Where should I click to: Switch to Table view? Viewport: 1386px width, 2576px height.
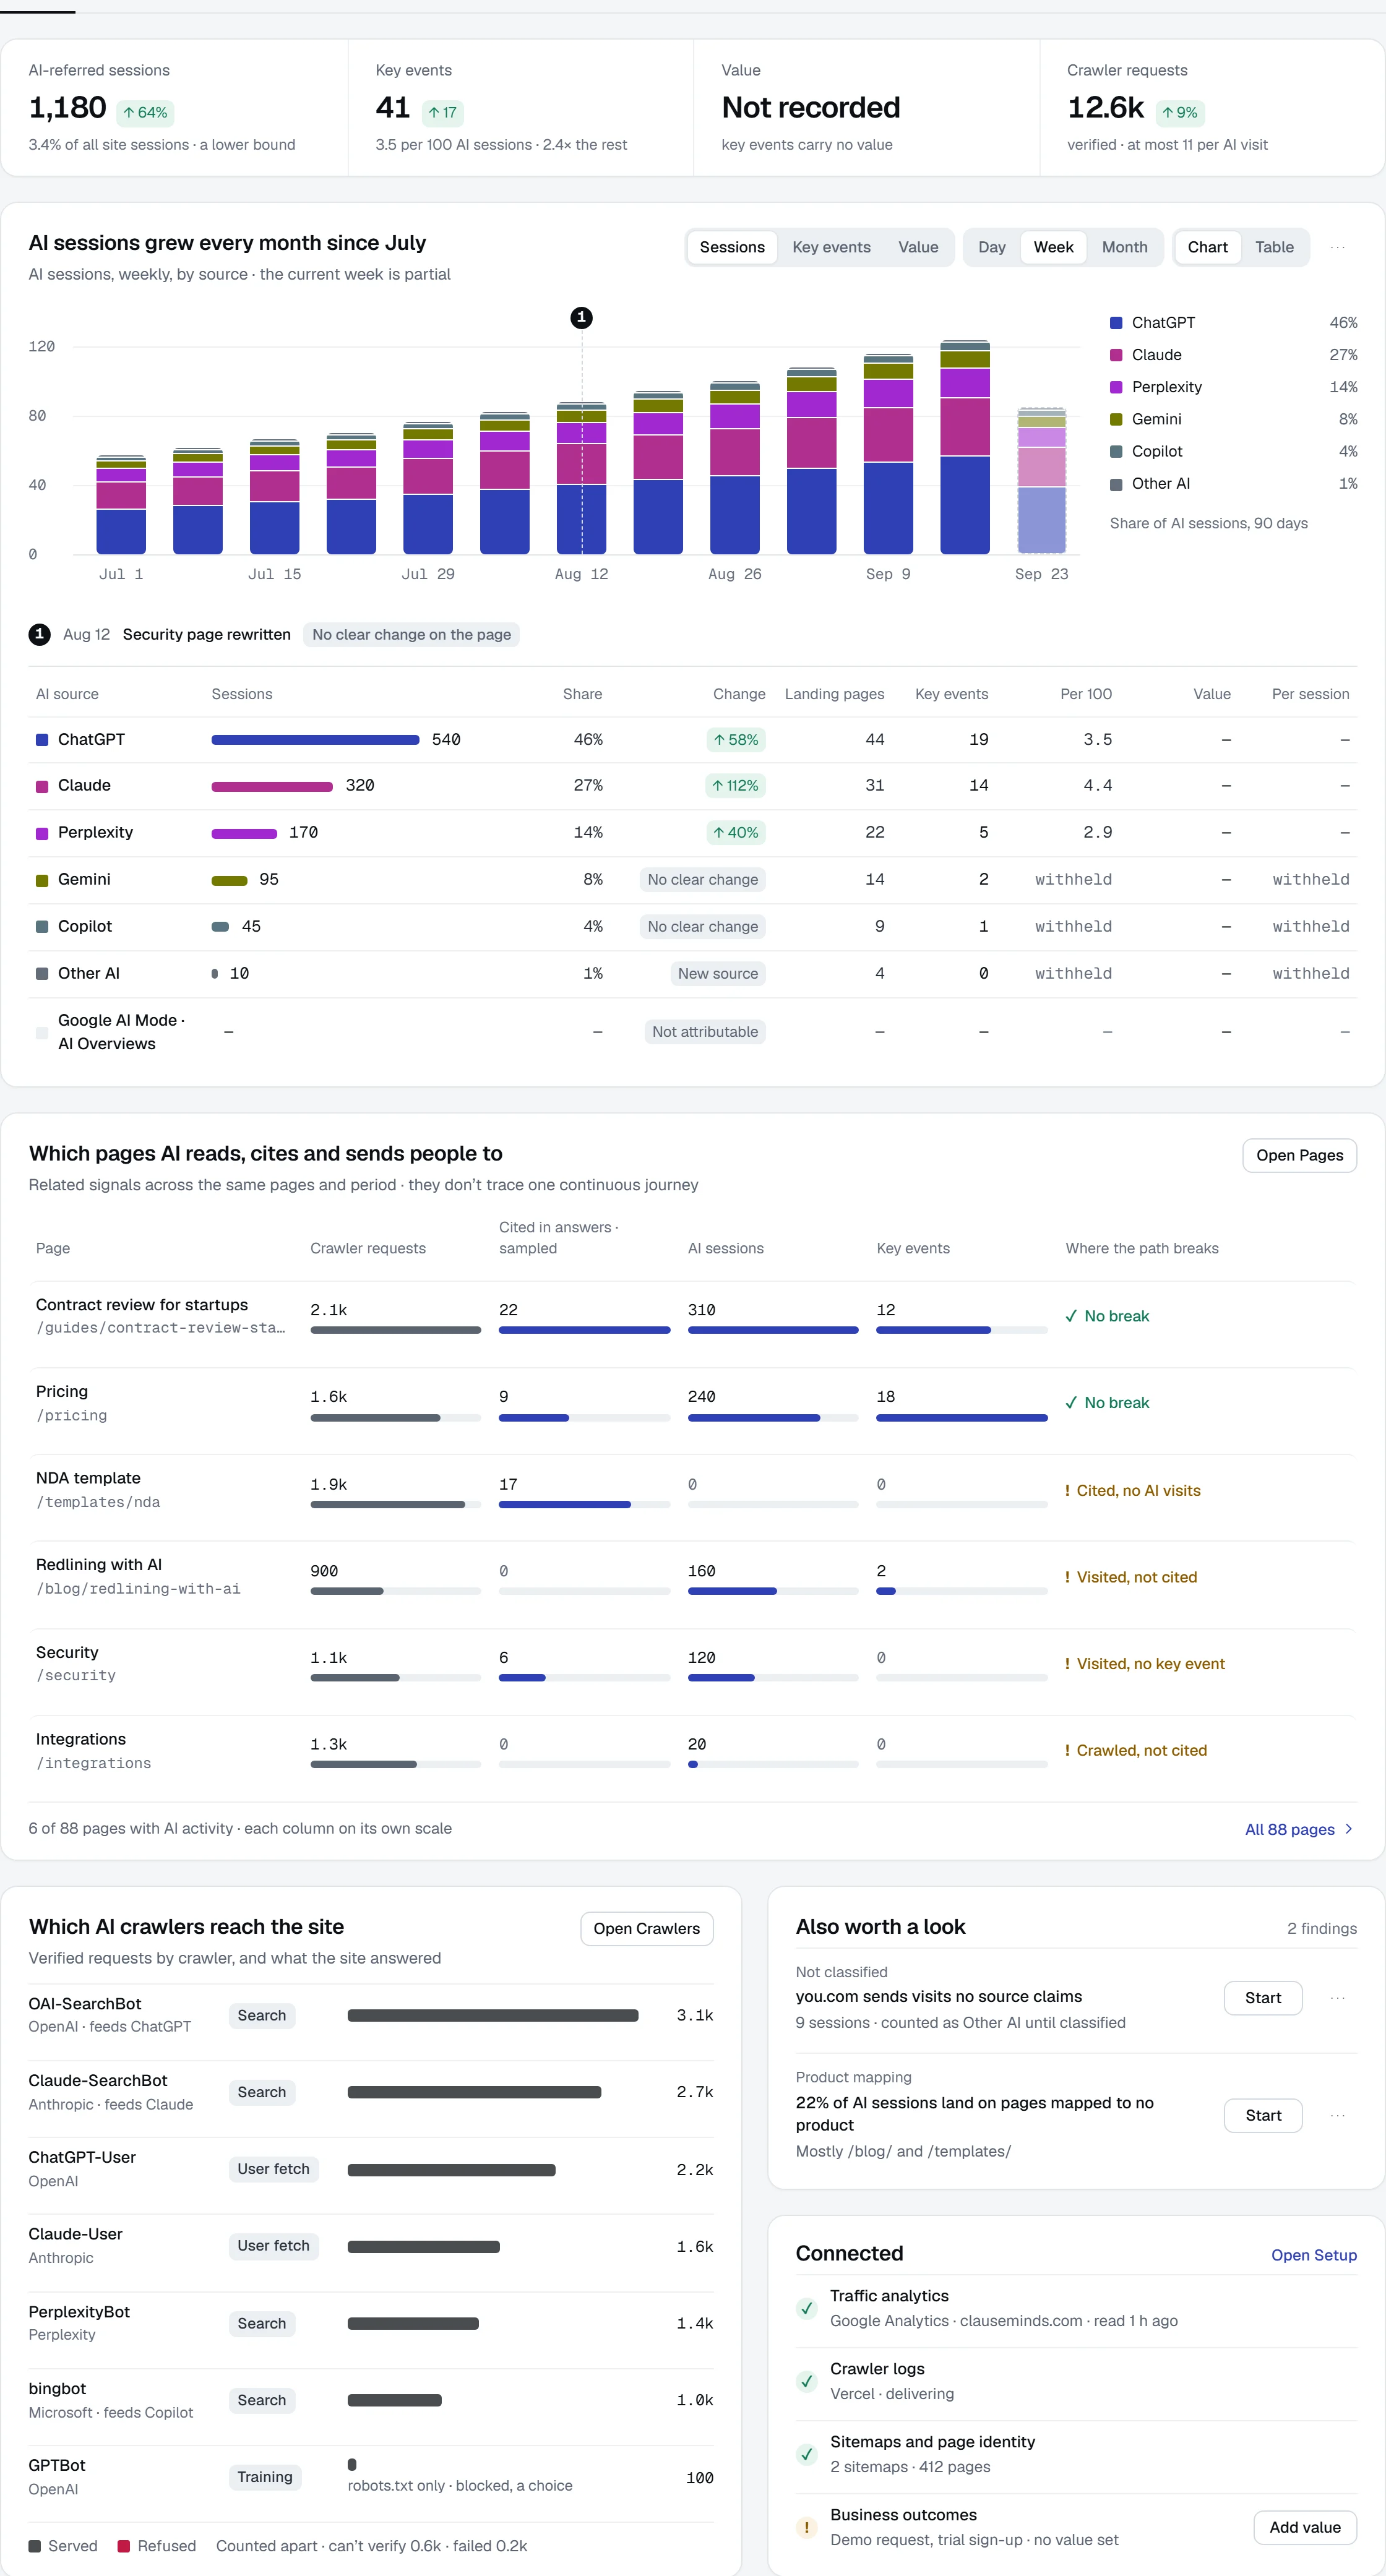pyautogui.click(x=1274, y=247)
